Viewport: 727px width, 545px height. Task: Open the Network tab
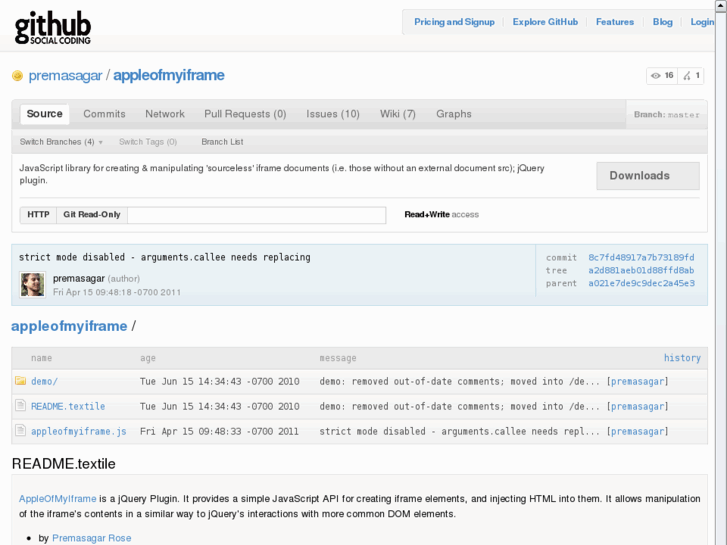pyautogui.click(x=165, y=114)
